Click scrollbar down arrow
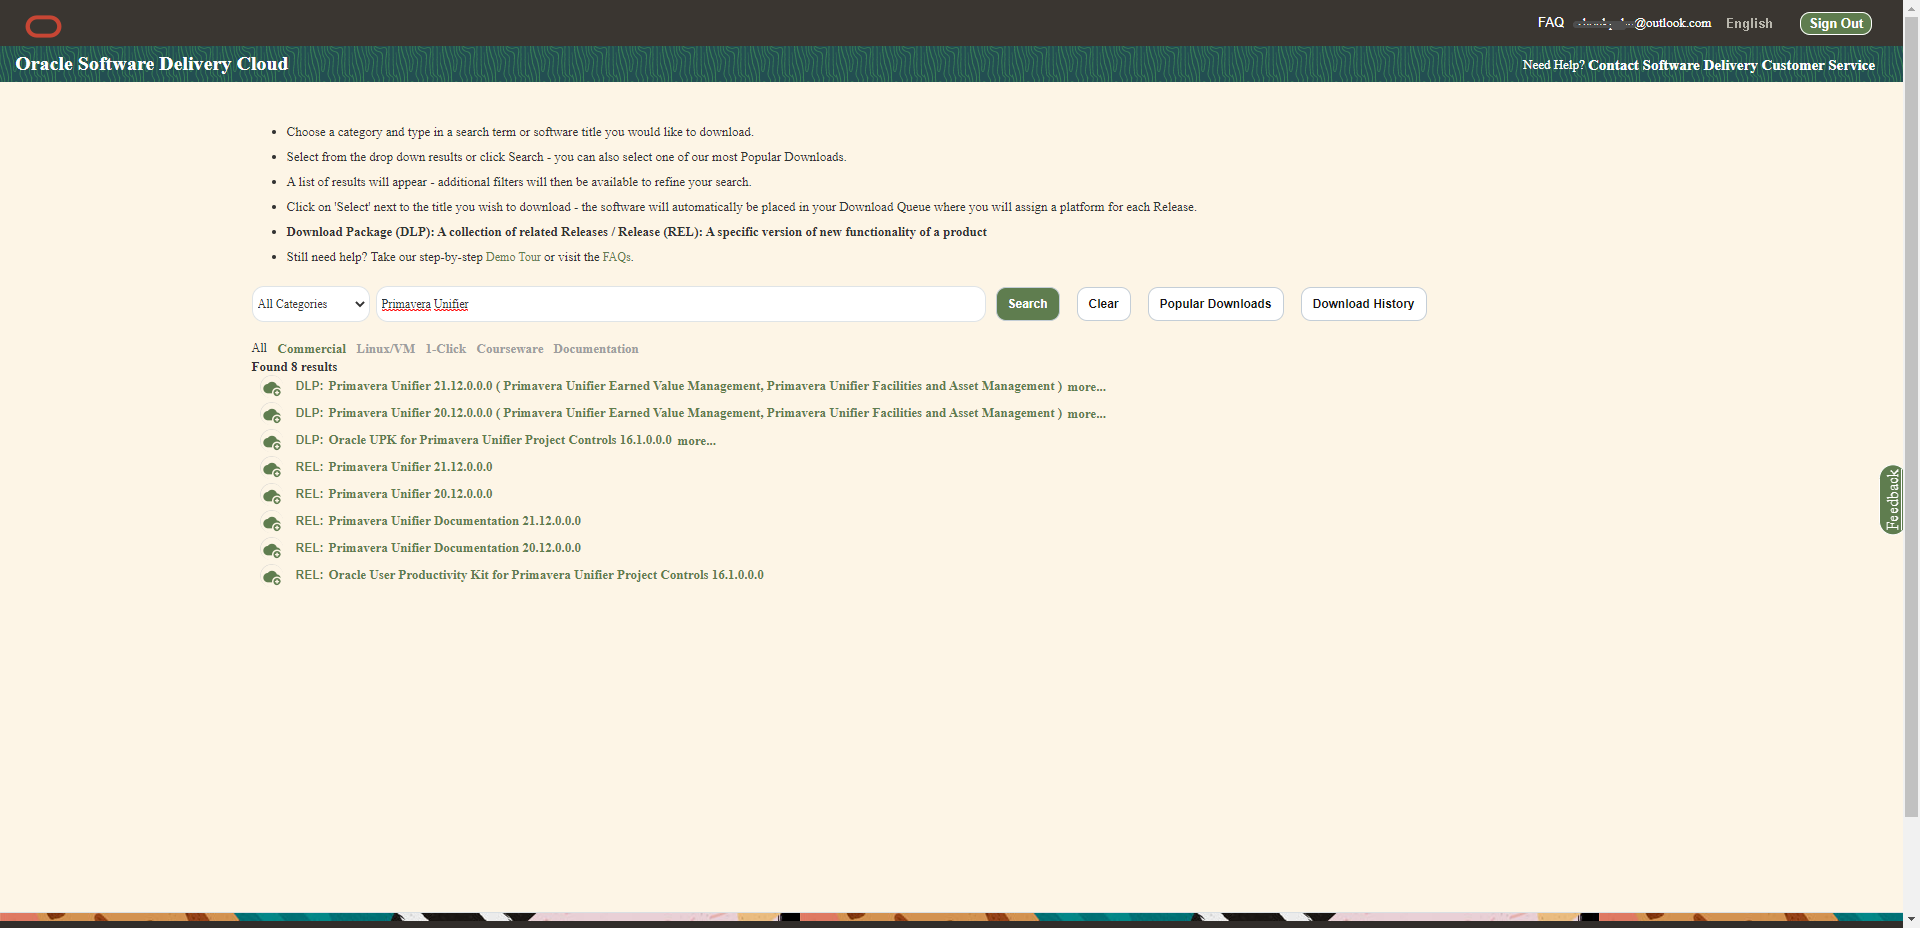 click(x=1911, y=919)
